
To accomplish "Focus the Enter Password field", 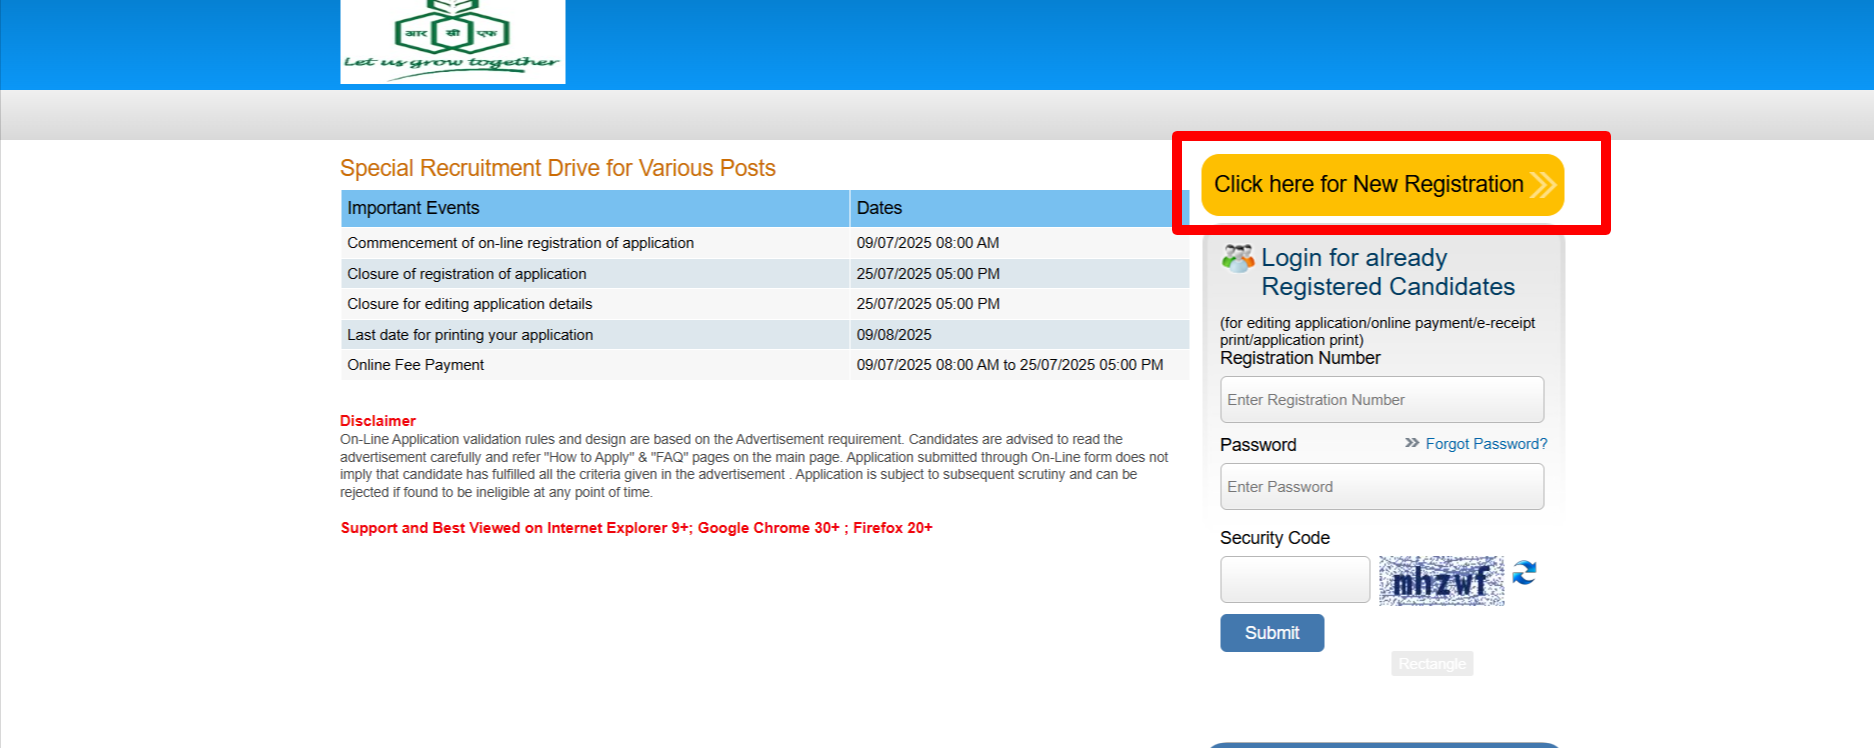I will click(x=1381, y=487).
